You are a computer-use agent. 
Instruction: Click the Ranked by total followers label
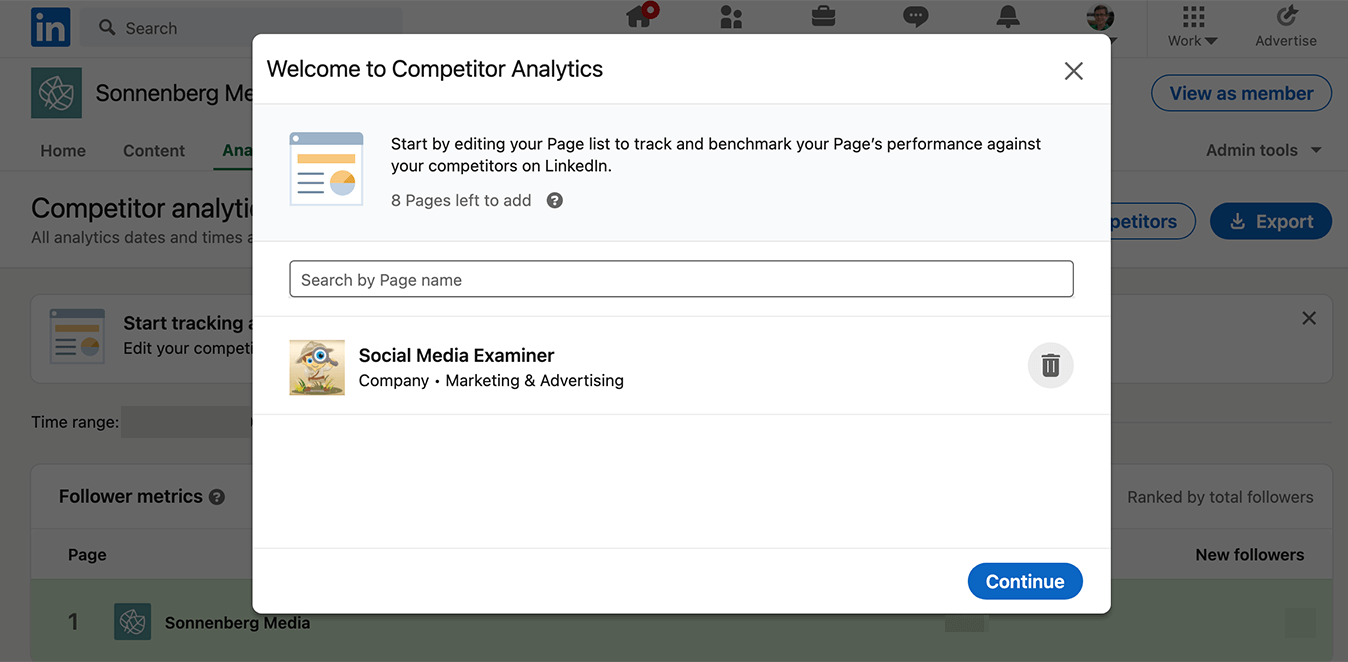pyautogui.click(x=1220, y=497)
